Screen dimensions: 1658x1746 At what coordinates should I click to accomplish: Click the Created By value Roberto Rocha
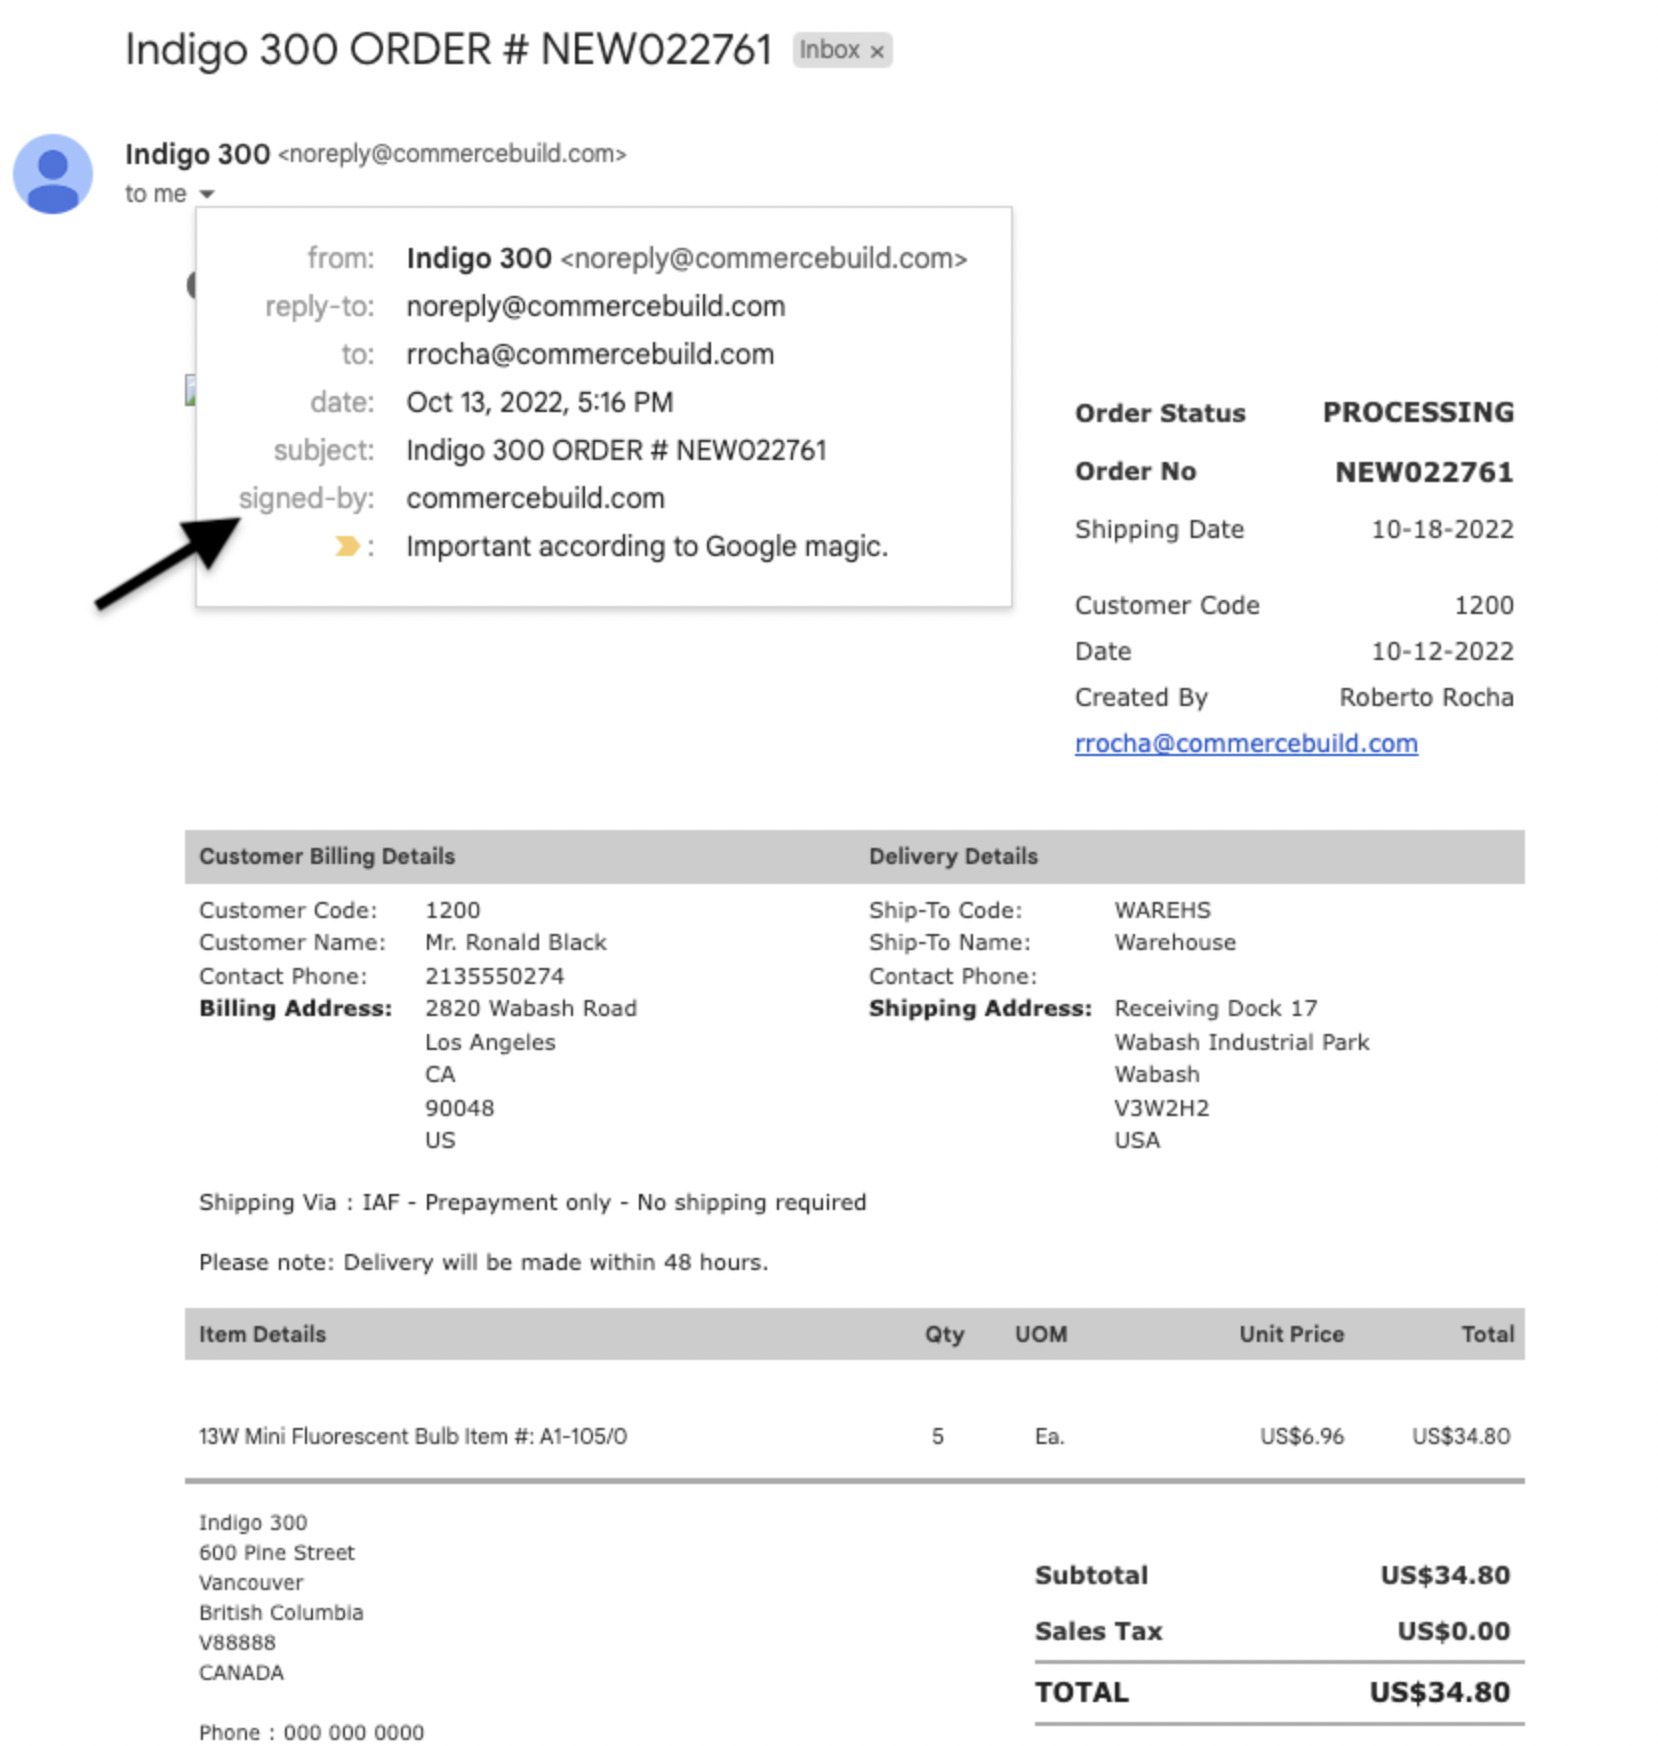point(1426,697)
